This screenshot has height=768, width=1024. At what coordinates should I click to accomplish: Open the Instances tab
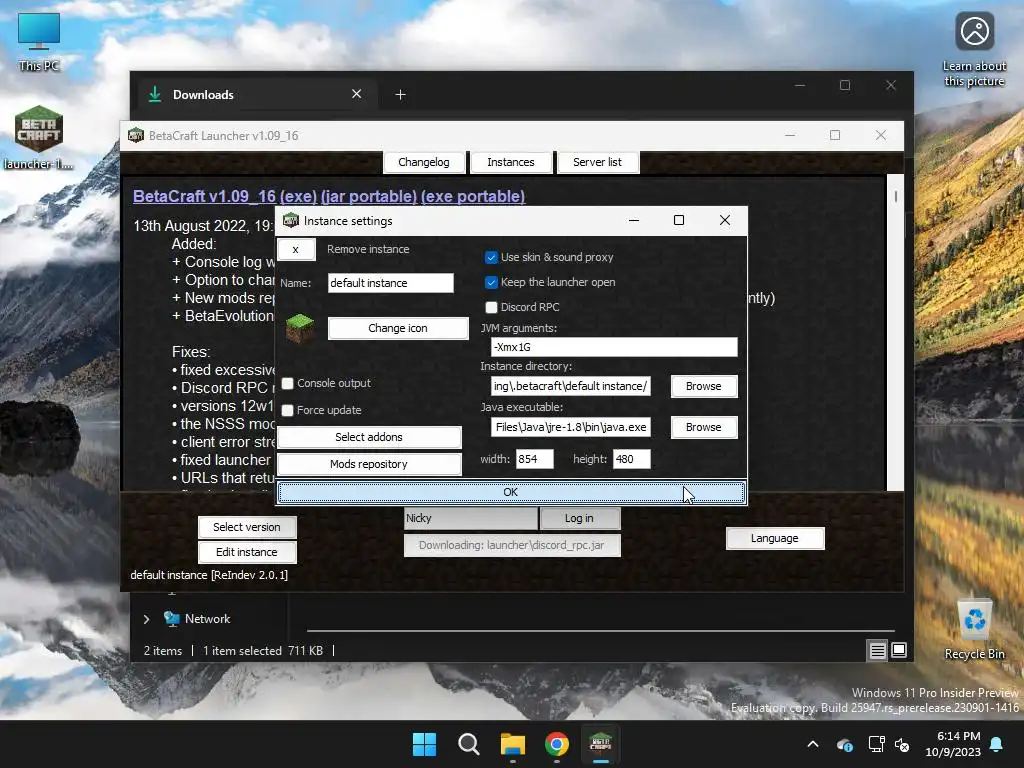511,162
